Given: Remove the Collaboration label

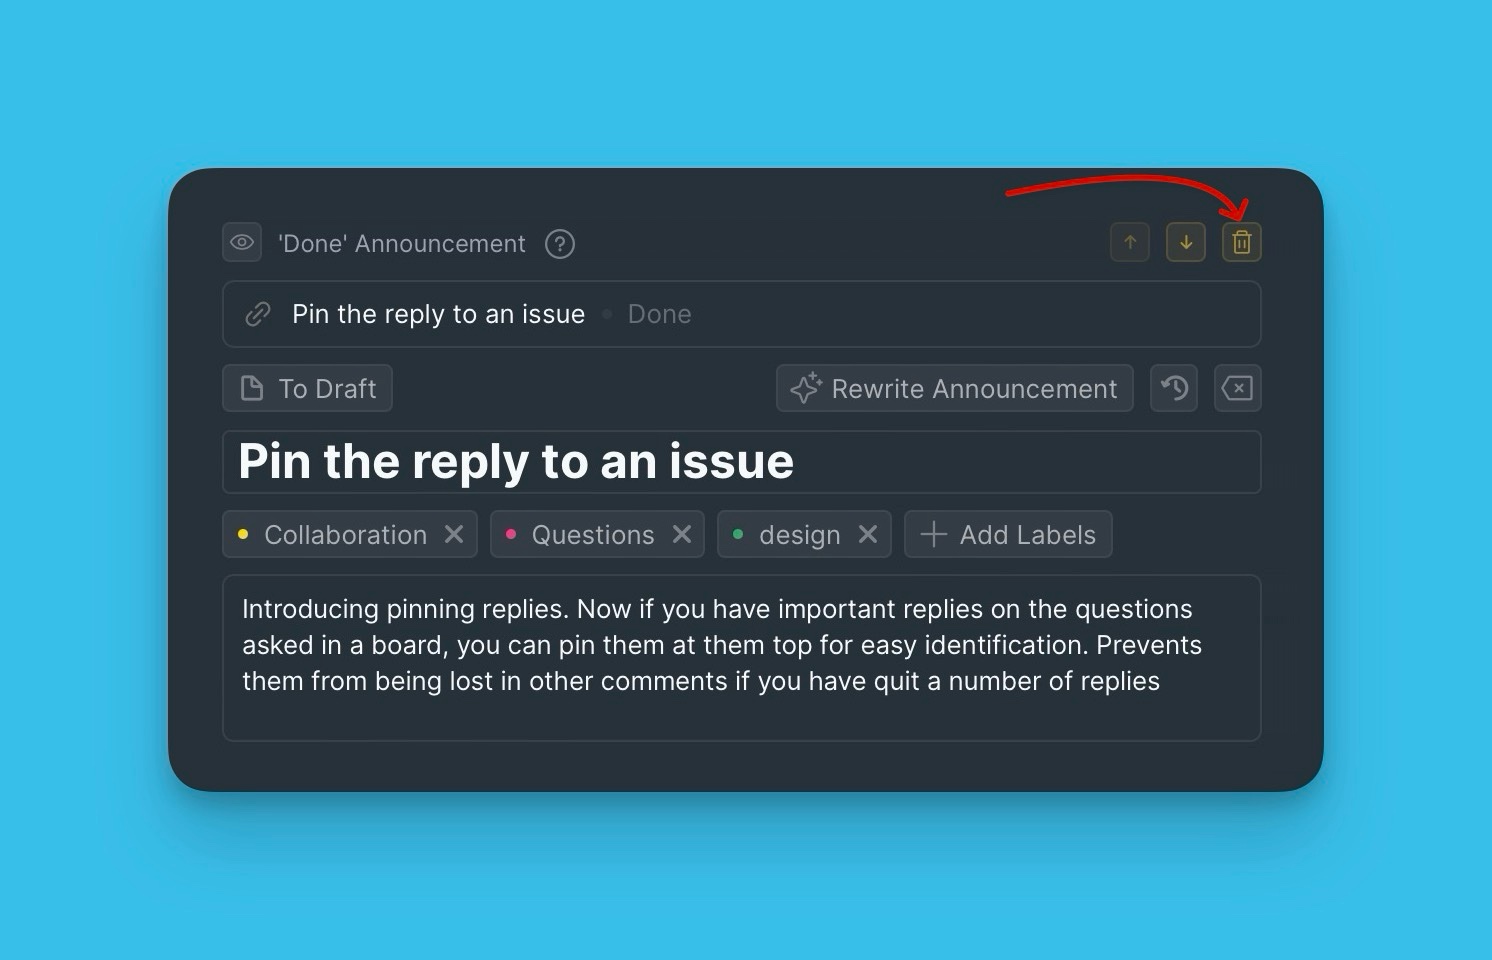Looking at the screenshot, I should point(454,534).
